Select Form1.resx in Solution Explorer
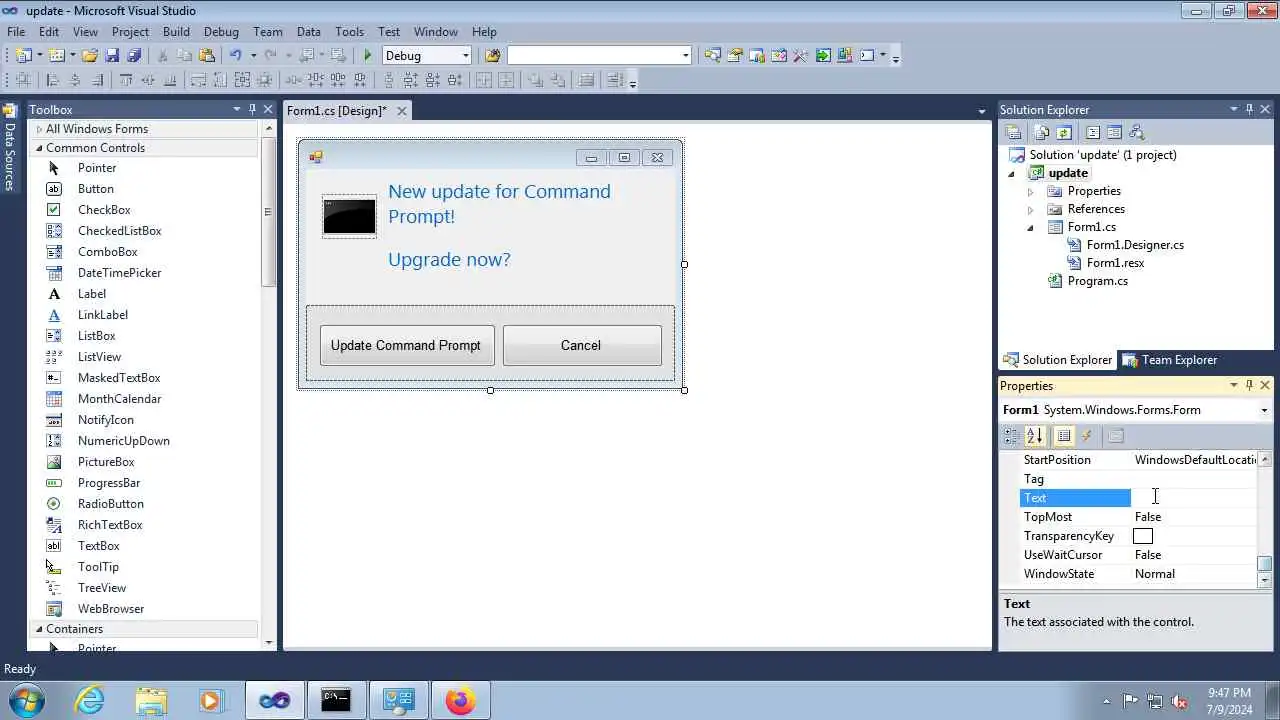Image resolution: width=1280 pixels, height=720 pixels. click(1115, 263)
